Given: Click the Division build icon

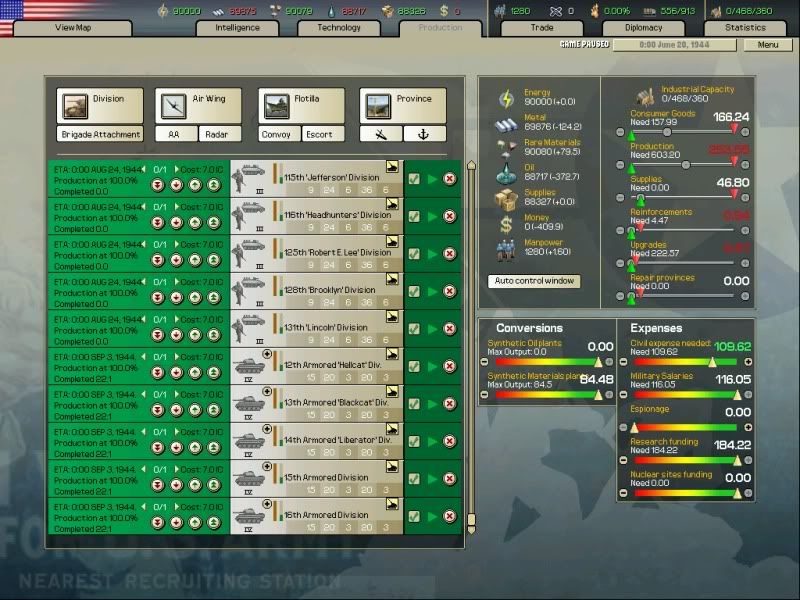Looking at the screenshot, I should tap(74, 104).
